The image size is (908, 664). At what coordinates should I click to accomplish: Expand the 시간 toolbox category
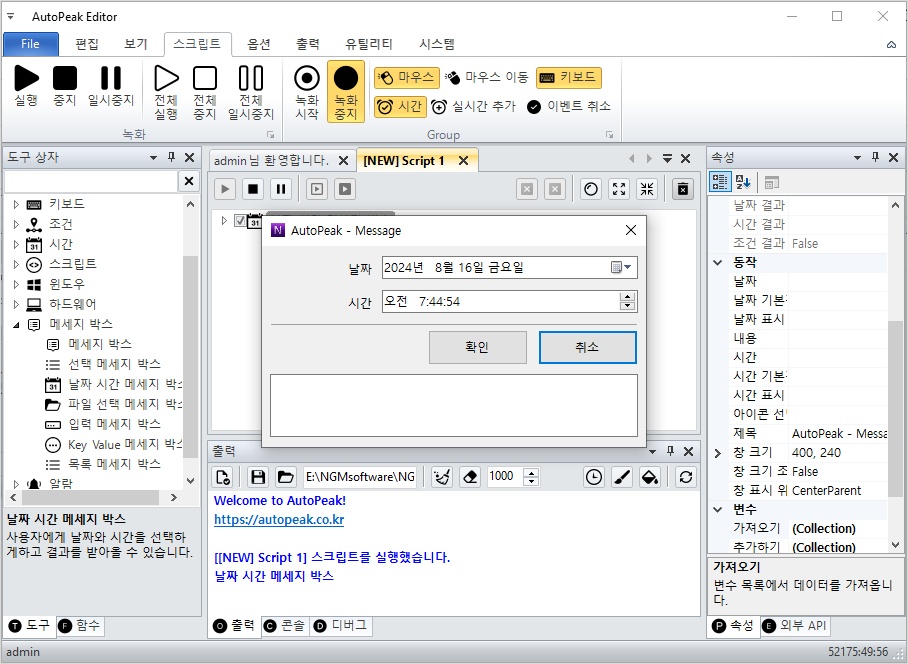pos(16,244)
